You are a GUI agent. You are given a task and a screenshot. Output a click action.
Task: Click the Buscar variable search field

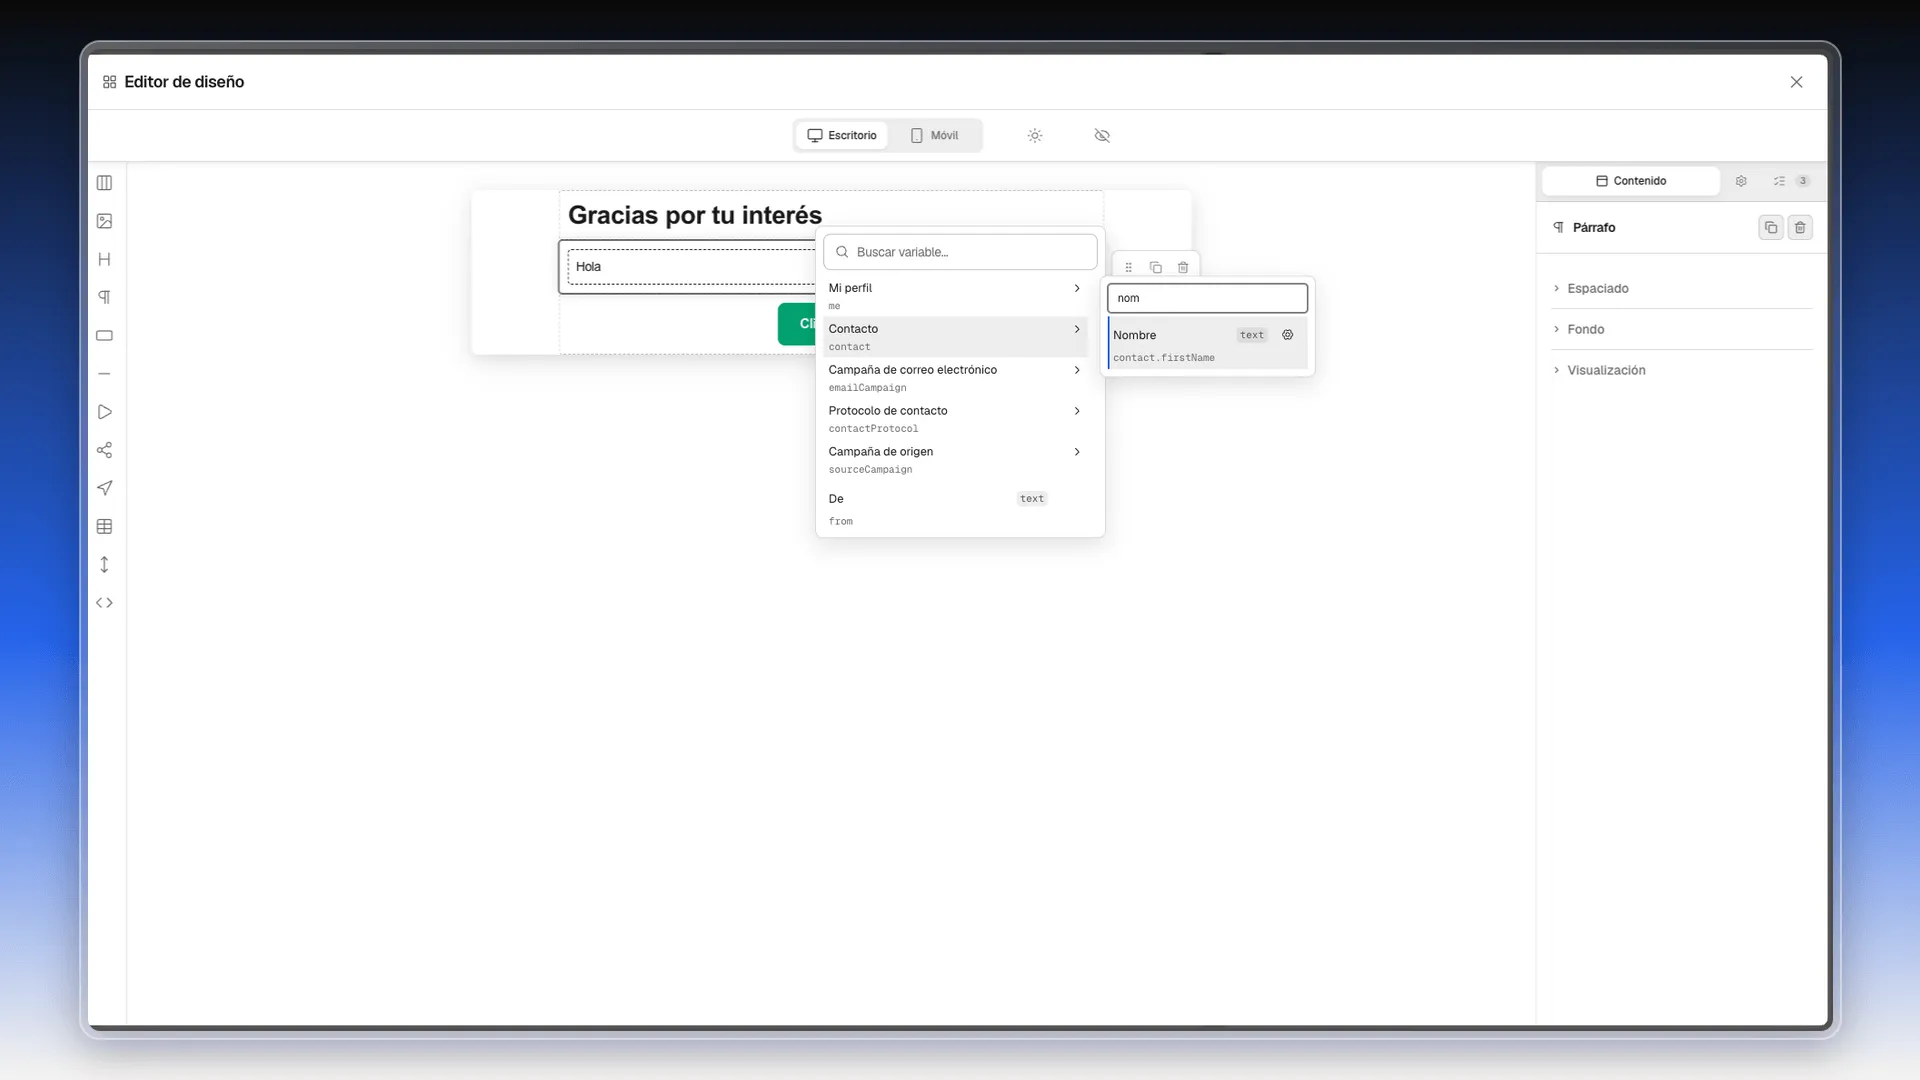pyautogui.click(x=960, y=252)
